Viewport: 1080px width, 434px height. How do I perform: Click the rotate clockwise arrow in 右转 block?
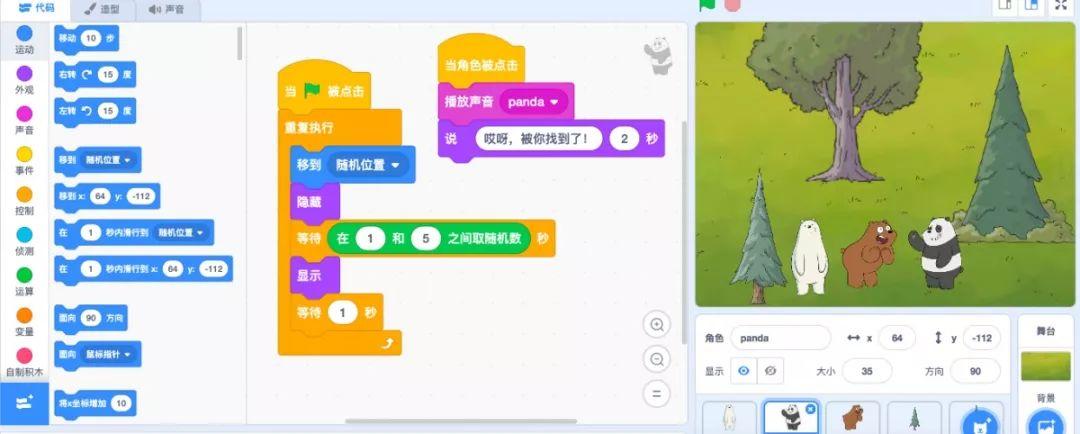click(x=87, y=74)
